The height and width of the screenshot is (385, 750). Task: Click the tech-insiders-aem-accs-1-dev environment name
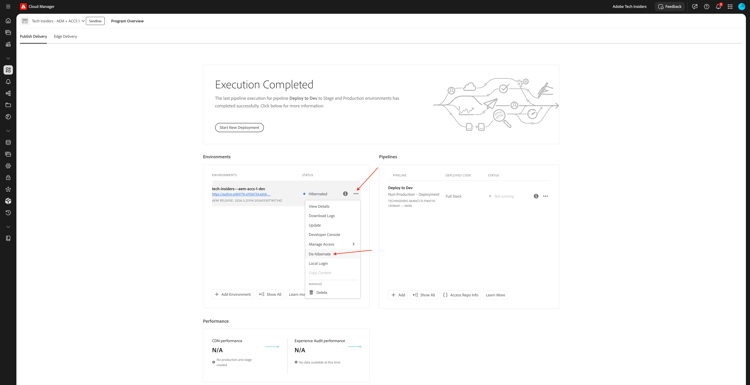click(238, 189)
